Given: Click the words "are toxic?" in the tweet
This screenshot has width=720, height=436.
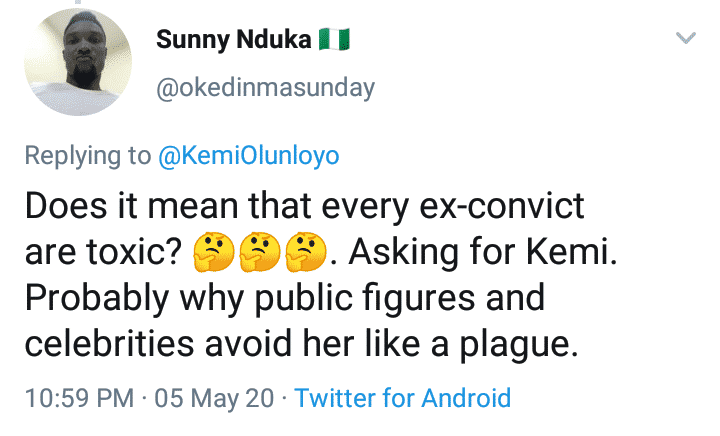Looking at the screenshot, I should (x=100, y=255).
